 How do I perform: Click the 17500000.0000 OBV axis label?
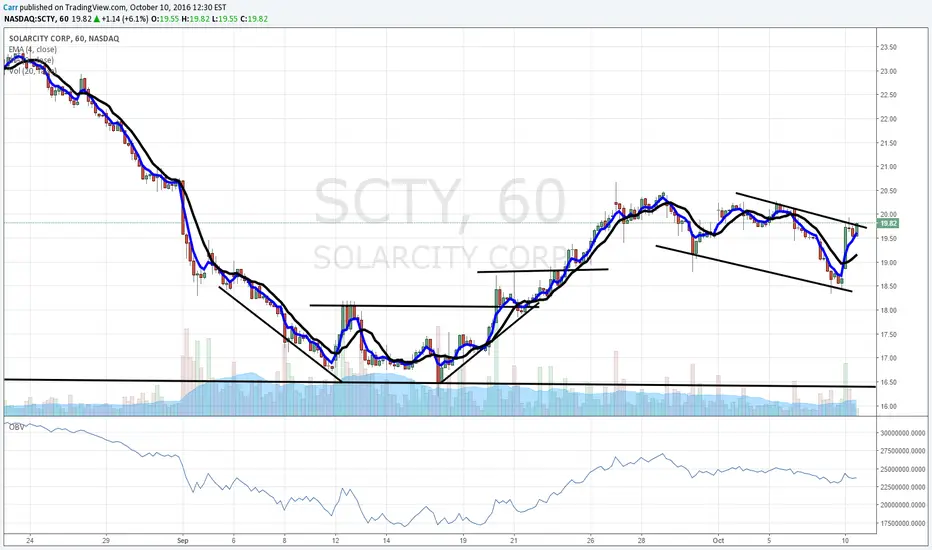(902, 524)
